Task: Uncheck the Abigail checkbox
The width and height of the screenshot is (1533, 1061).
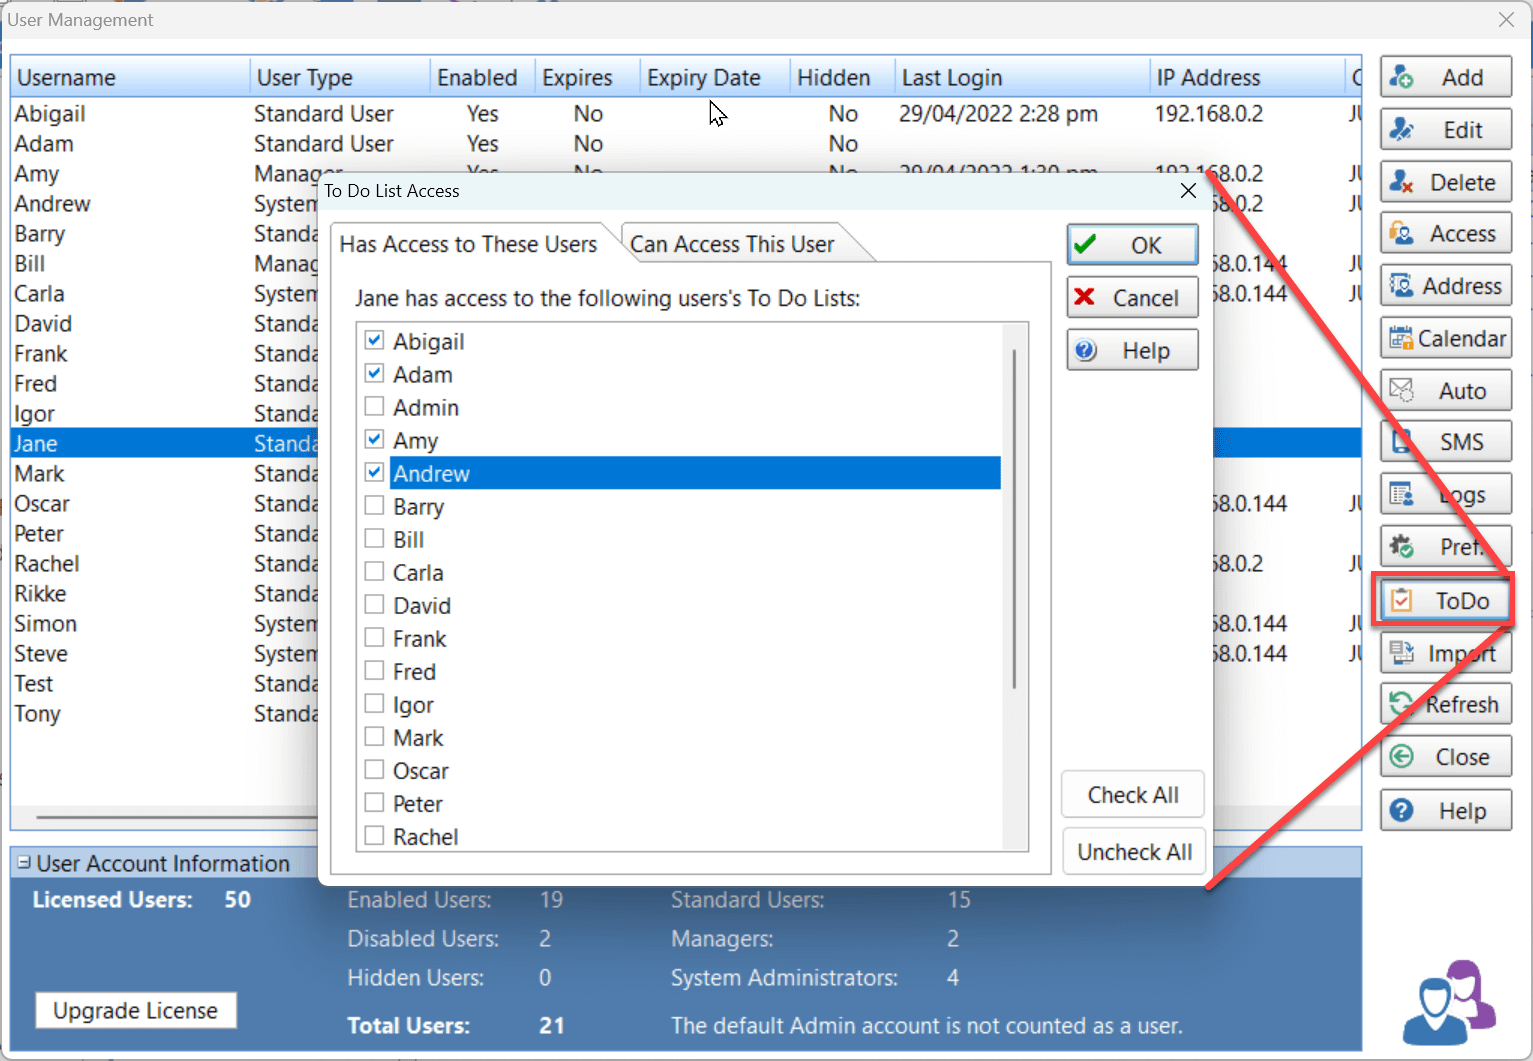Action: point(374,340)
